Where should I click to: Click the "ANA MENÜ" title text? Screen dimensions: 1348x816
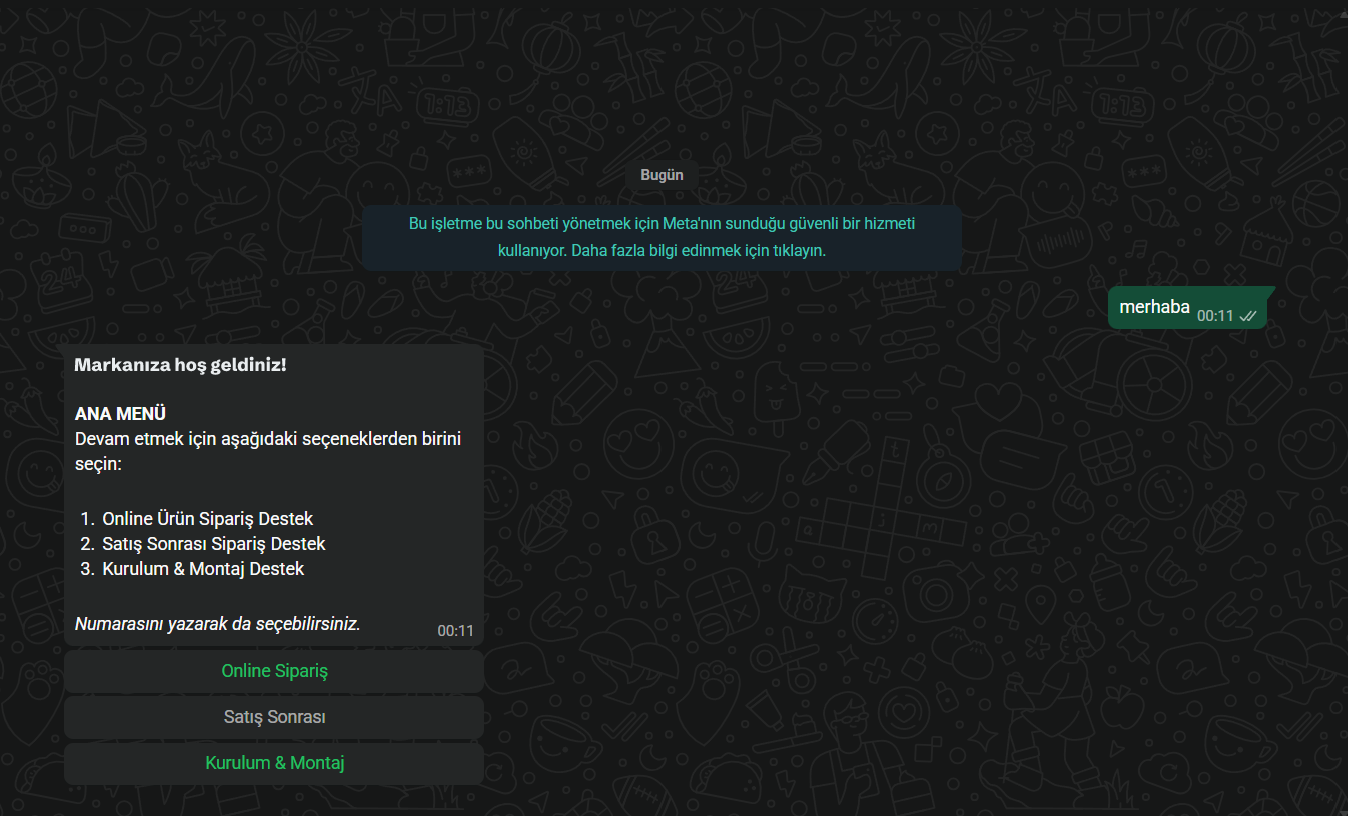click(x=120, y=414)
